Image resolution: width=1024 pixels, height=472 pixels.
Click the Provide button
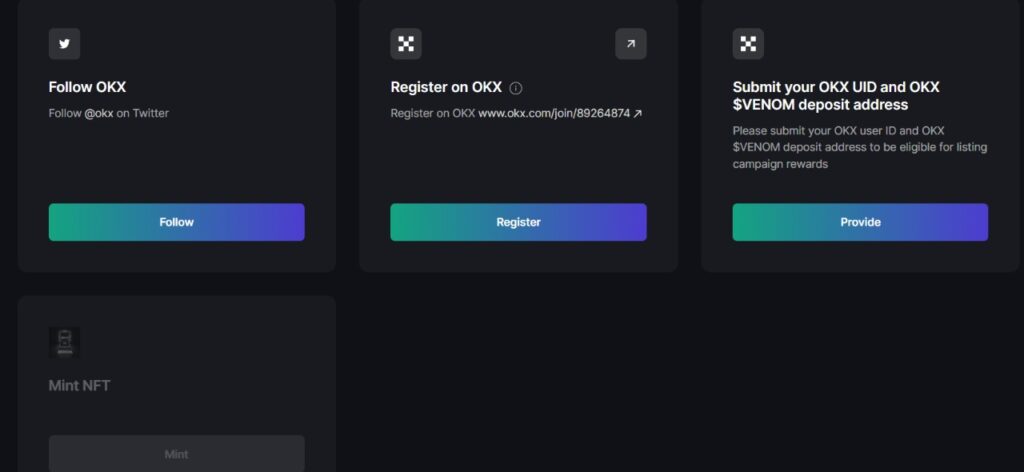coord(860,222)
